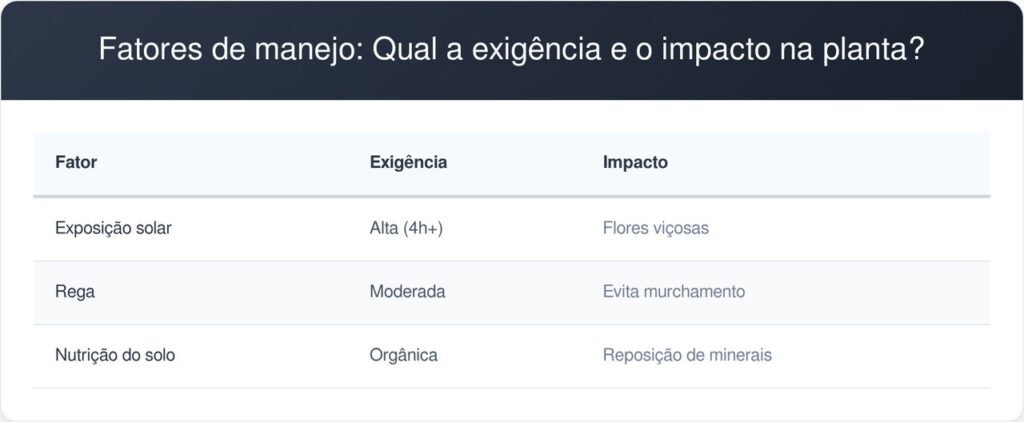Click the 'Flores viçosas' cell
This screenshot has height=422, width=1024.
pos(656,229)
